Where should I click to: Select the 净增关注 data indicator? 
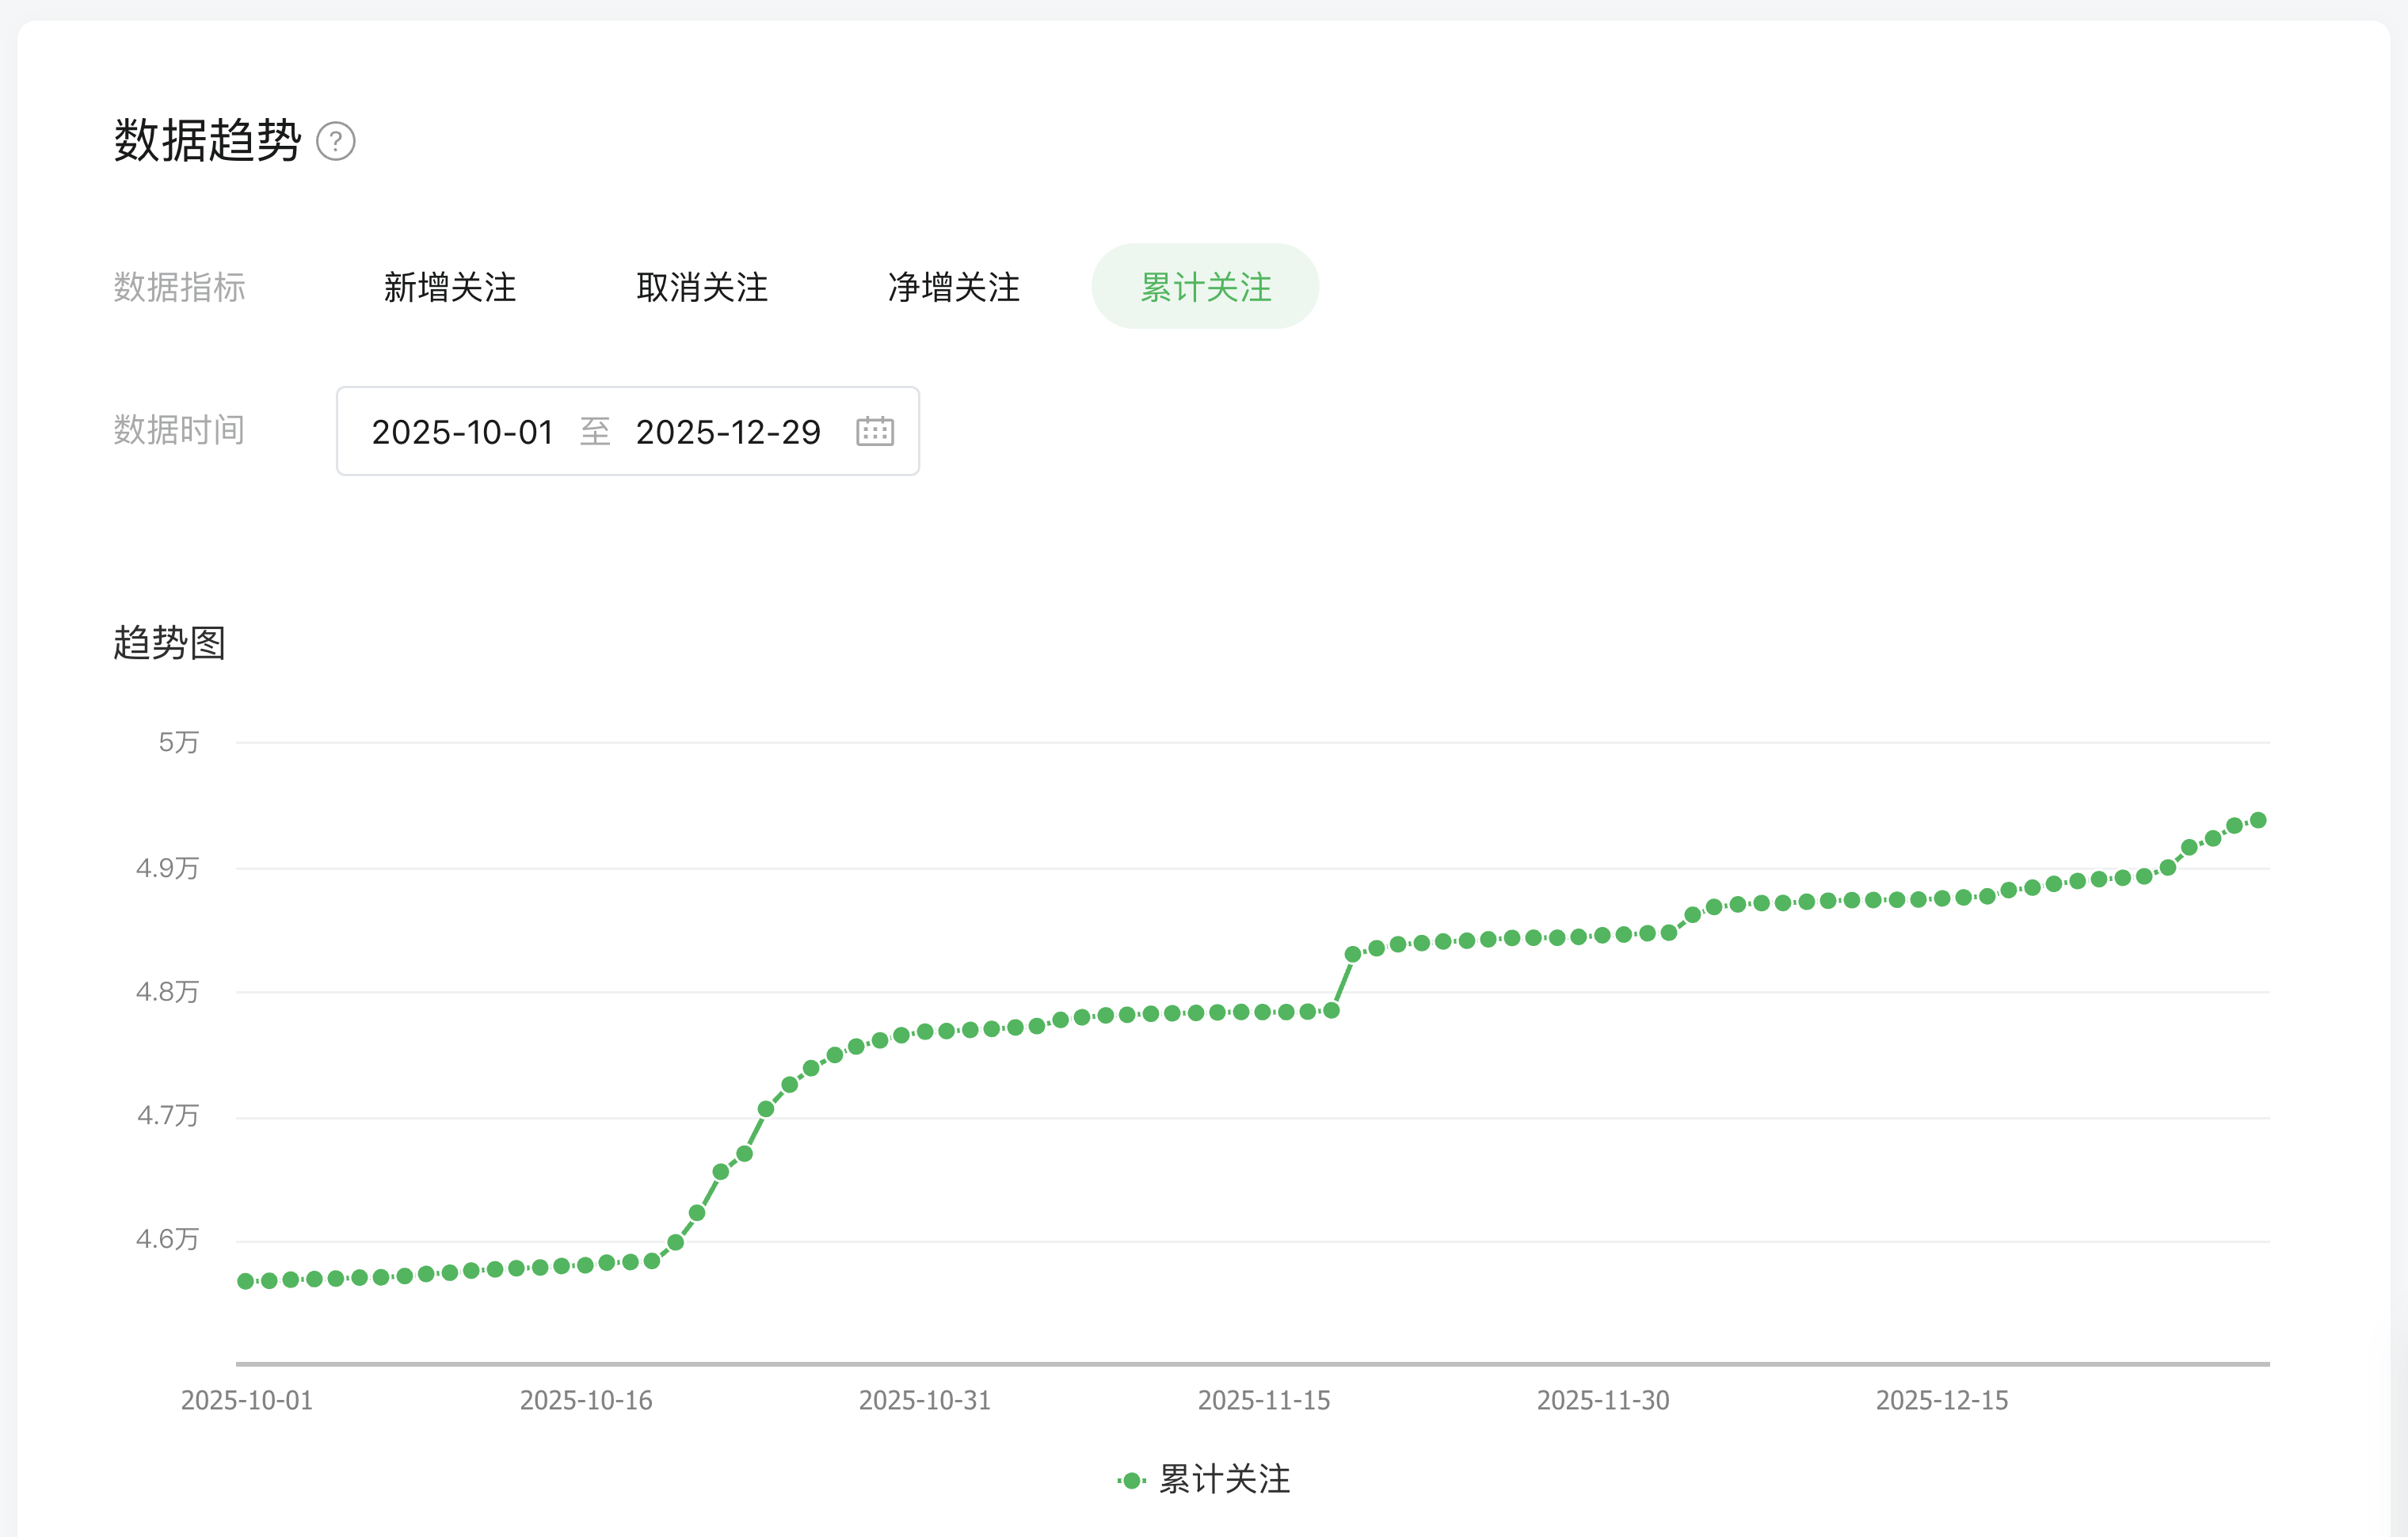coord(953,288)
